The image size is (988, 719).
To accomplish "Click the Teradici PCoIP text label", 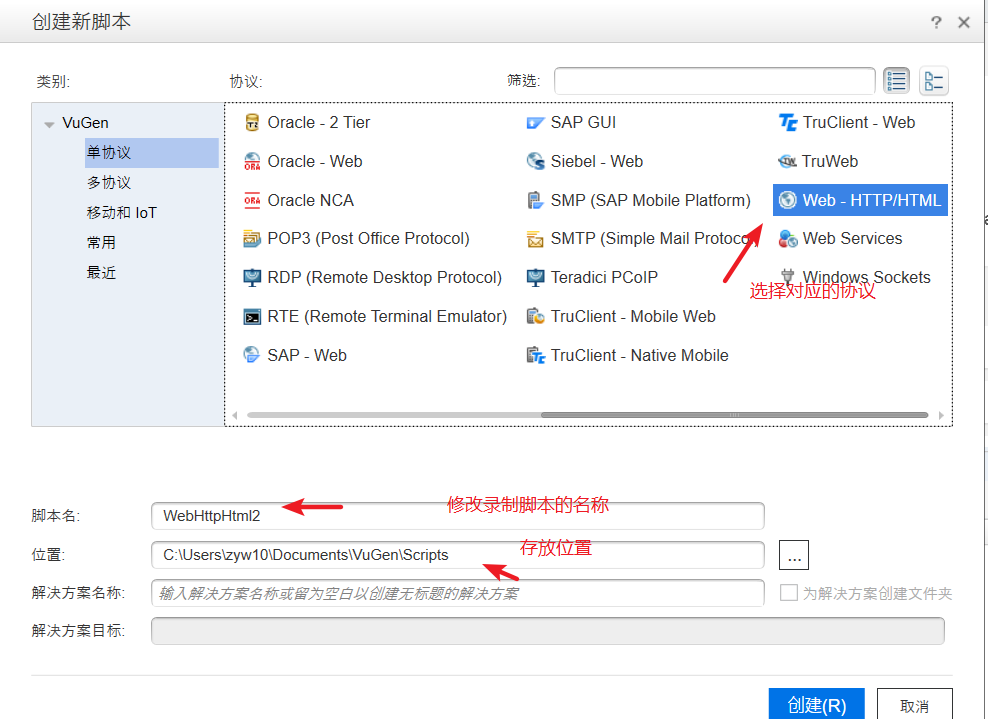I will coord(604,277).
